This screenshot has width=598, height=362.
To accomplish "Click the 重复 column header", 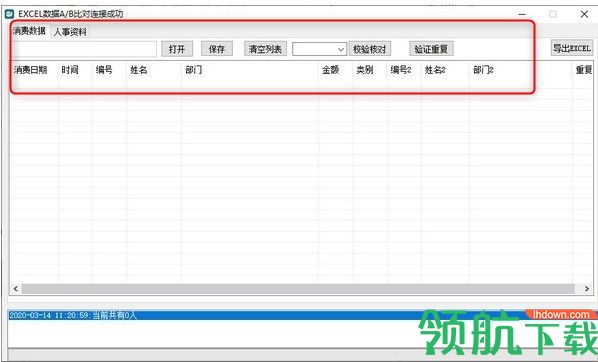I will [583, 70].
